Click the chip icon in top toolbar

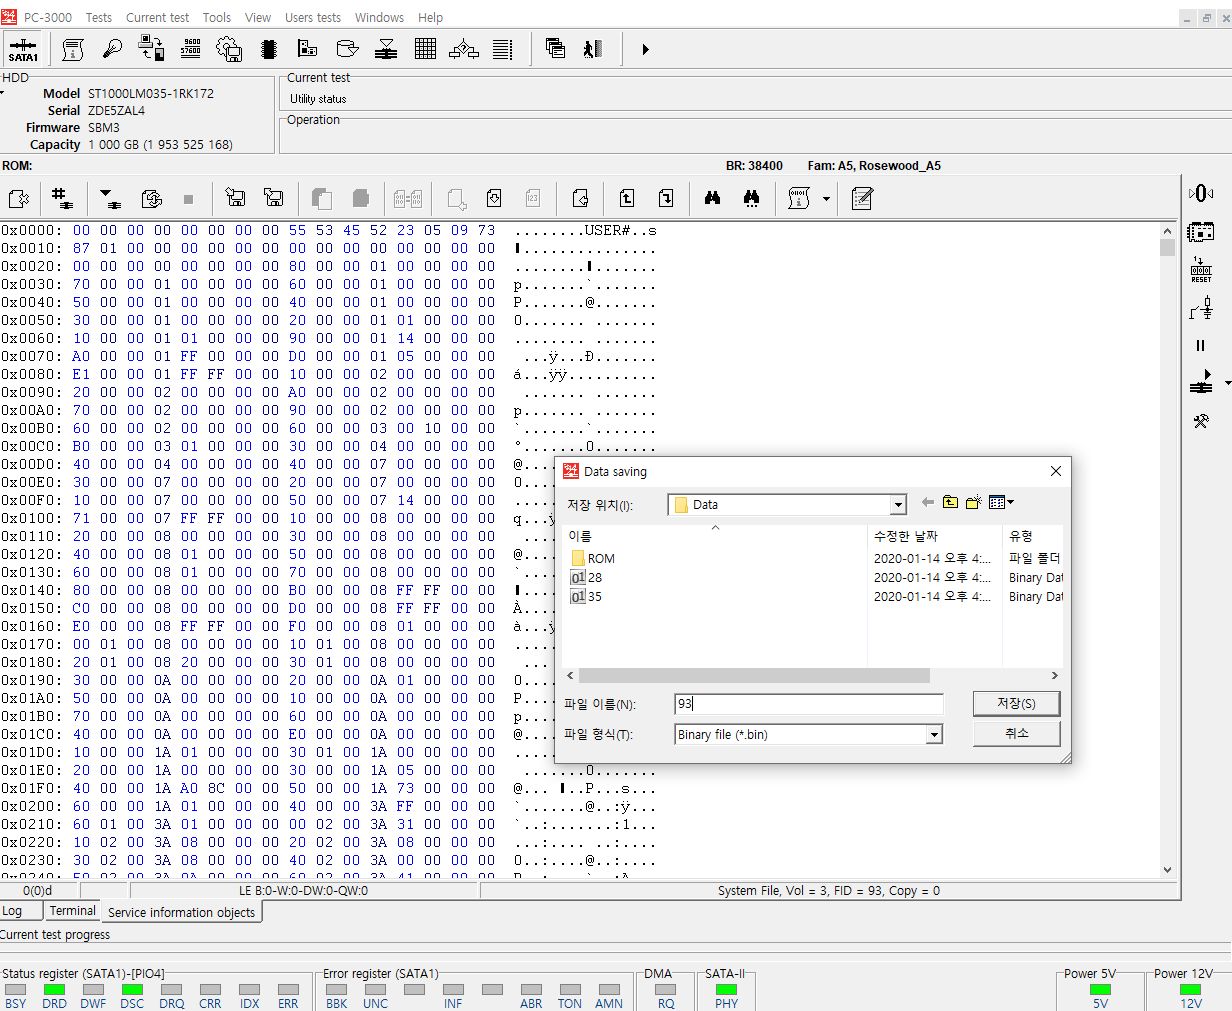[268, 49]
